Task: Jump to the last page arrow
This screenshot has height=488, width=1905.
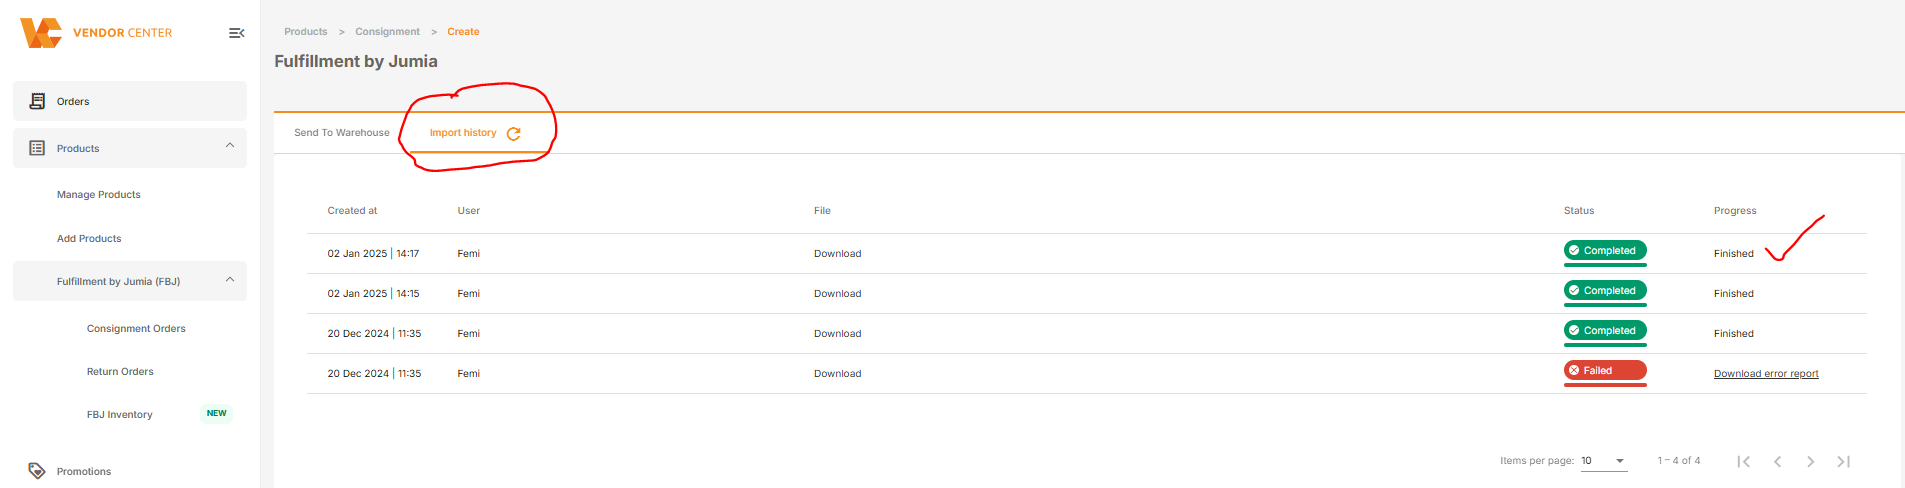Action: (1843, 461)
